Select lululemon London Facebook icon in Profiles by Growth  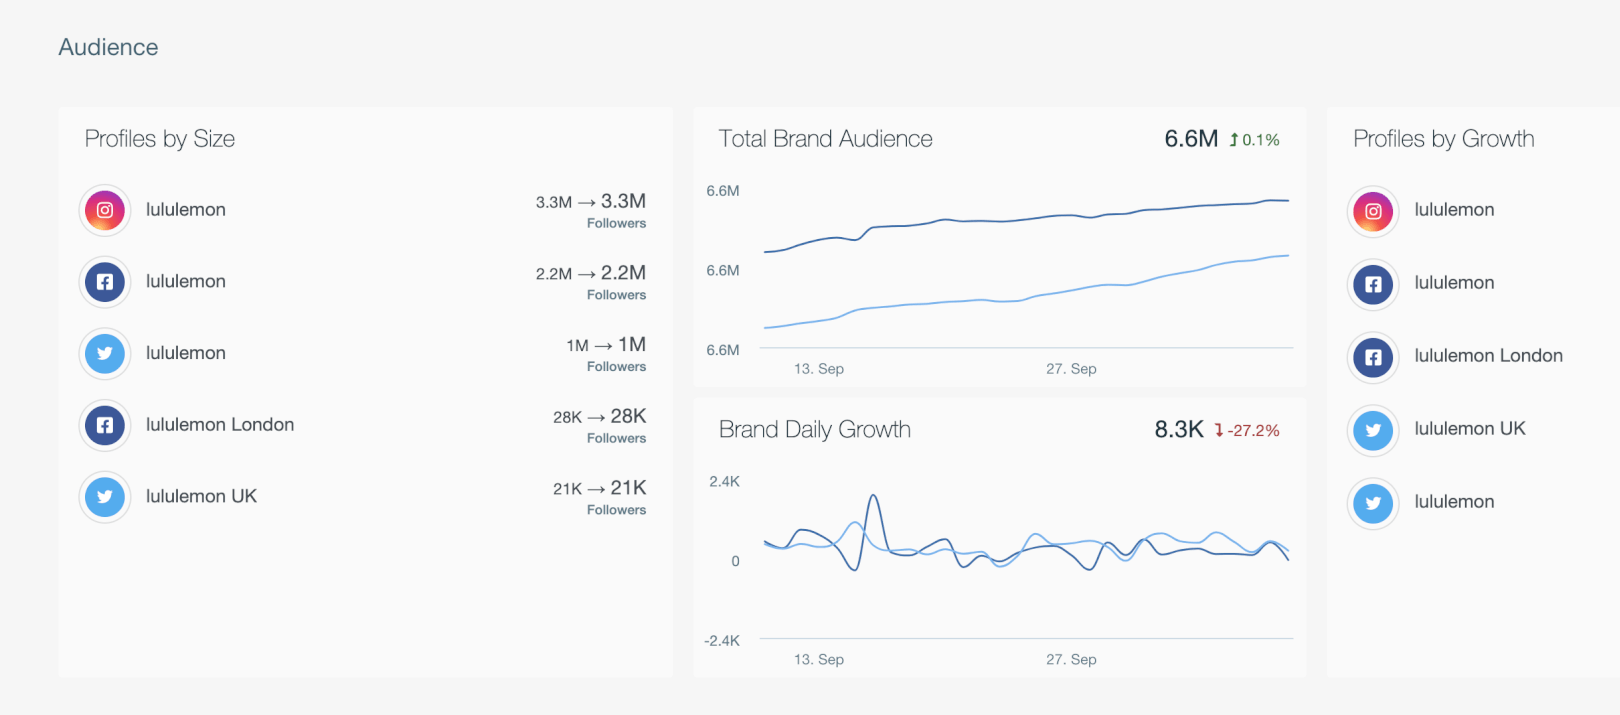[1373, 357]
